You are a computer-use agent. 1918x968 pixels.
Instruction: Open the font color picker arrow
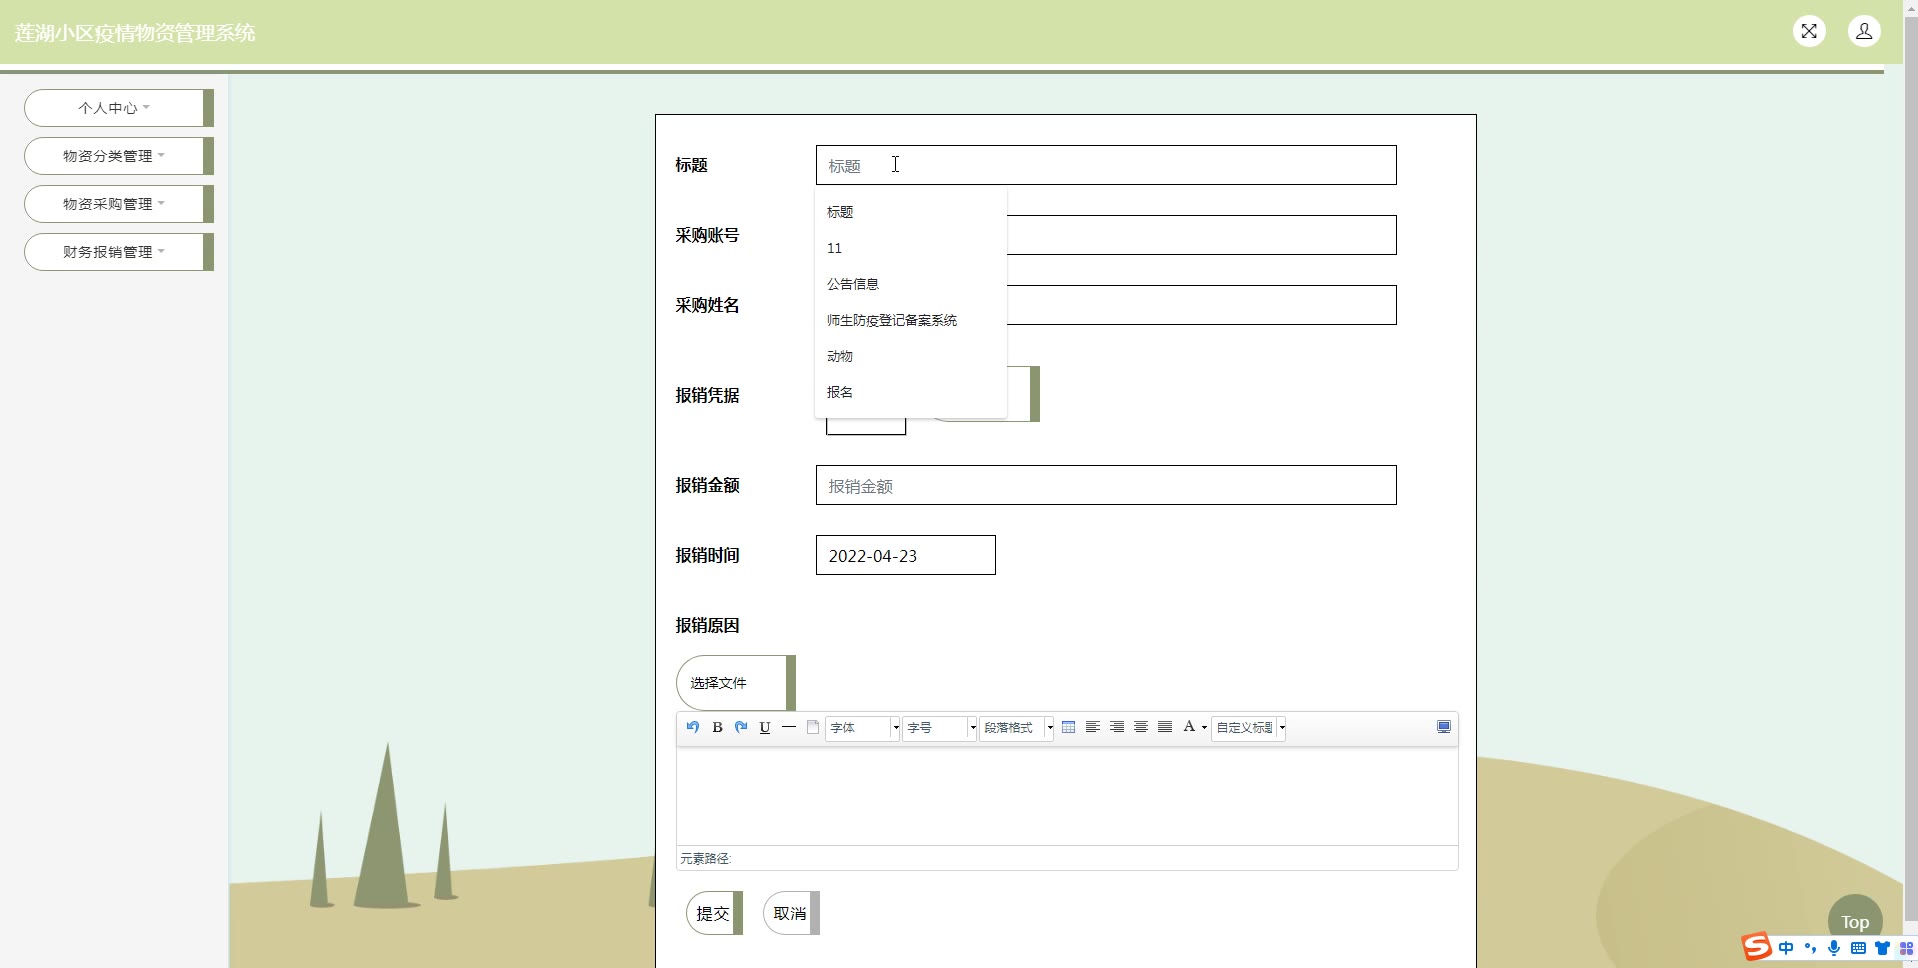pos(1204,728)
